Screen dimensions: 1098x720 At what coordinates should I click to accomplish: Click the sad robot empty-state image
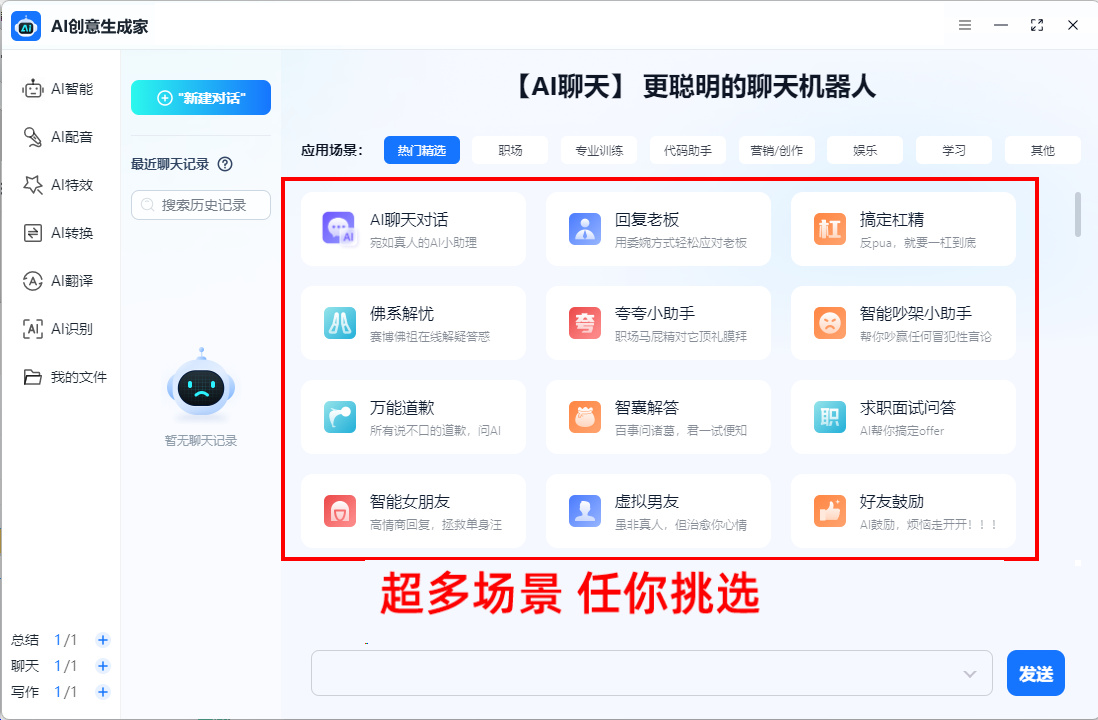pyautogui.click(x=201, y=385)
